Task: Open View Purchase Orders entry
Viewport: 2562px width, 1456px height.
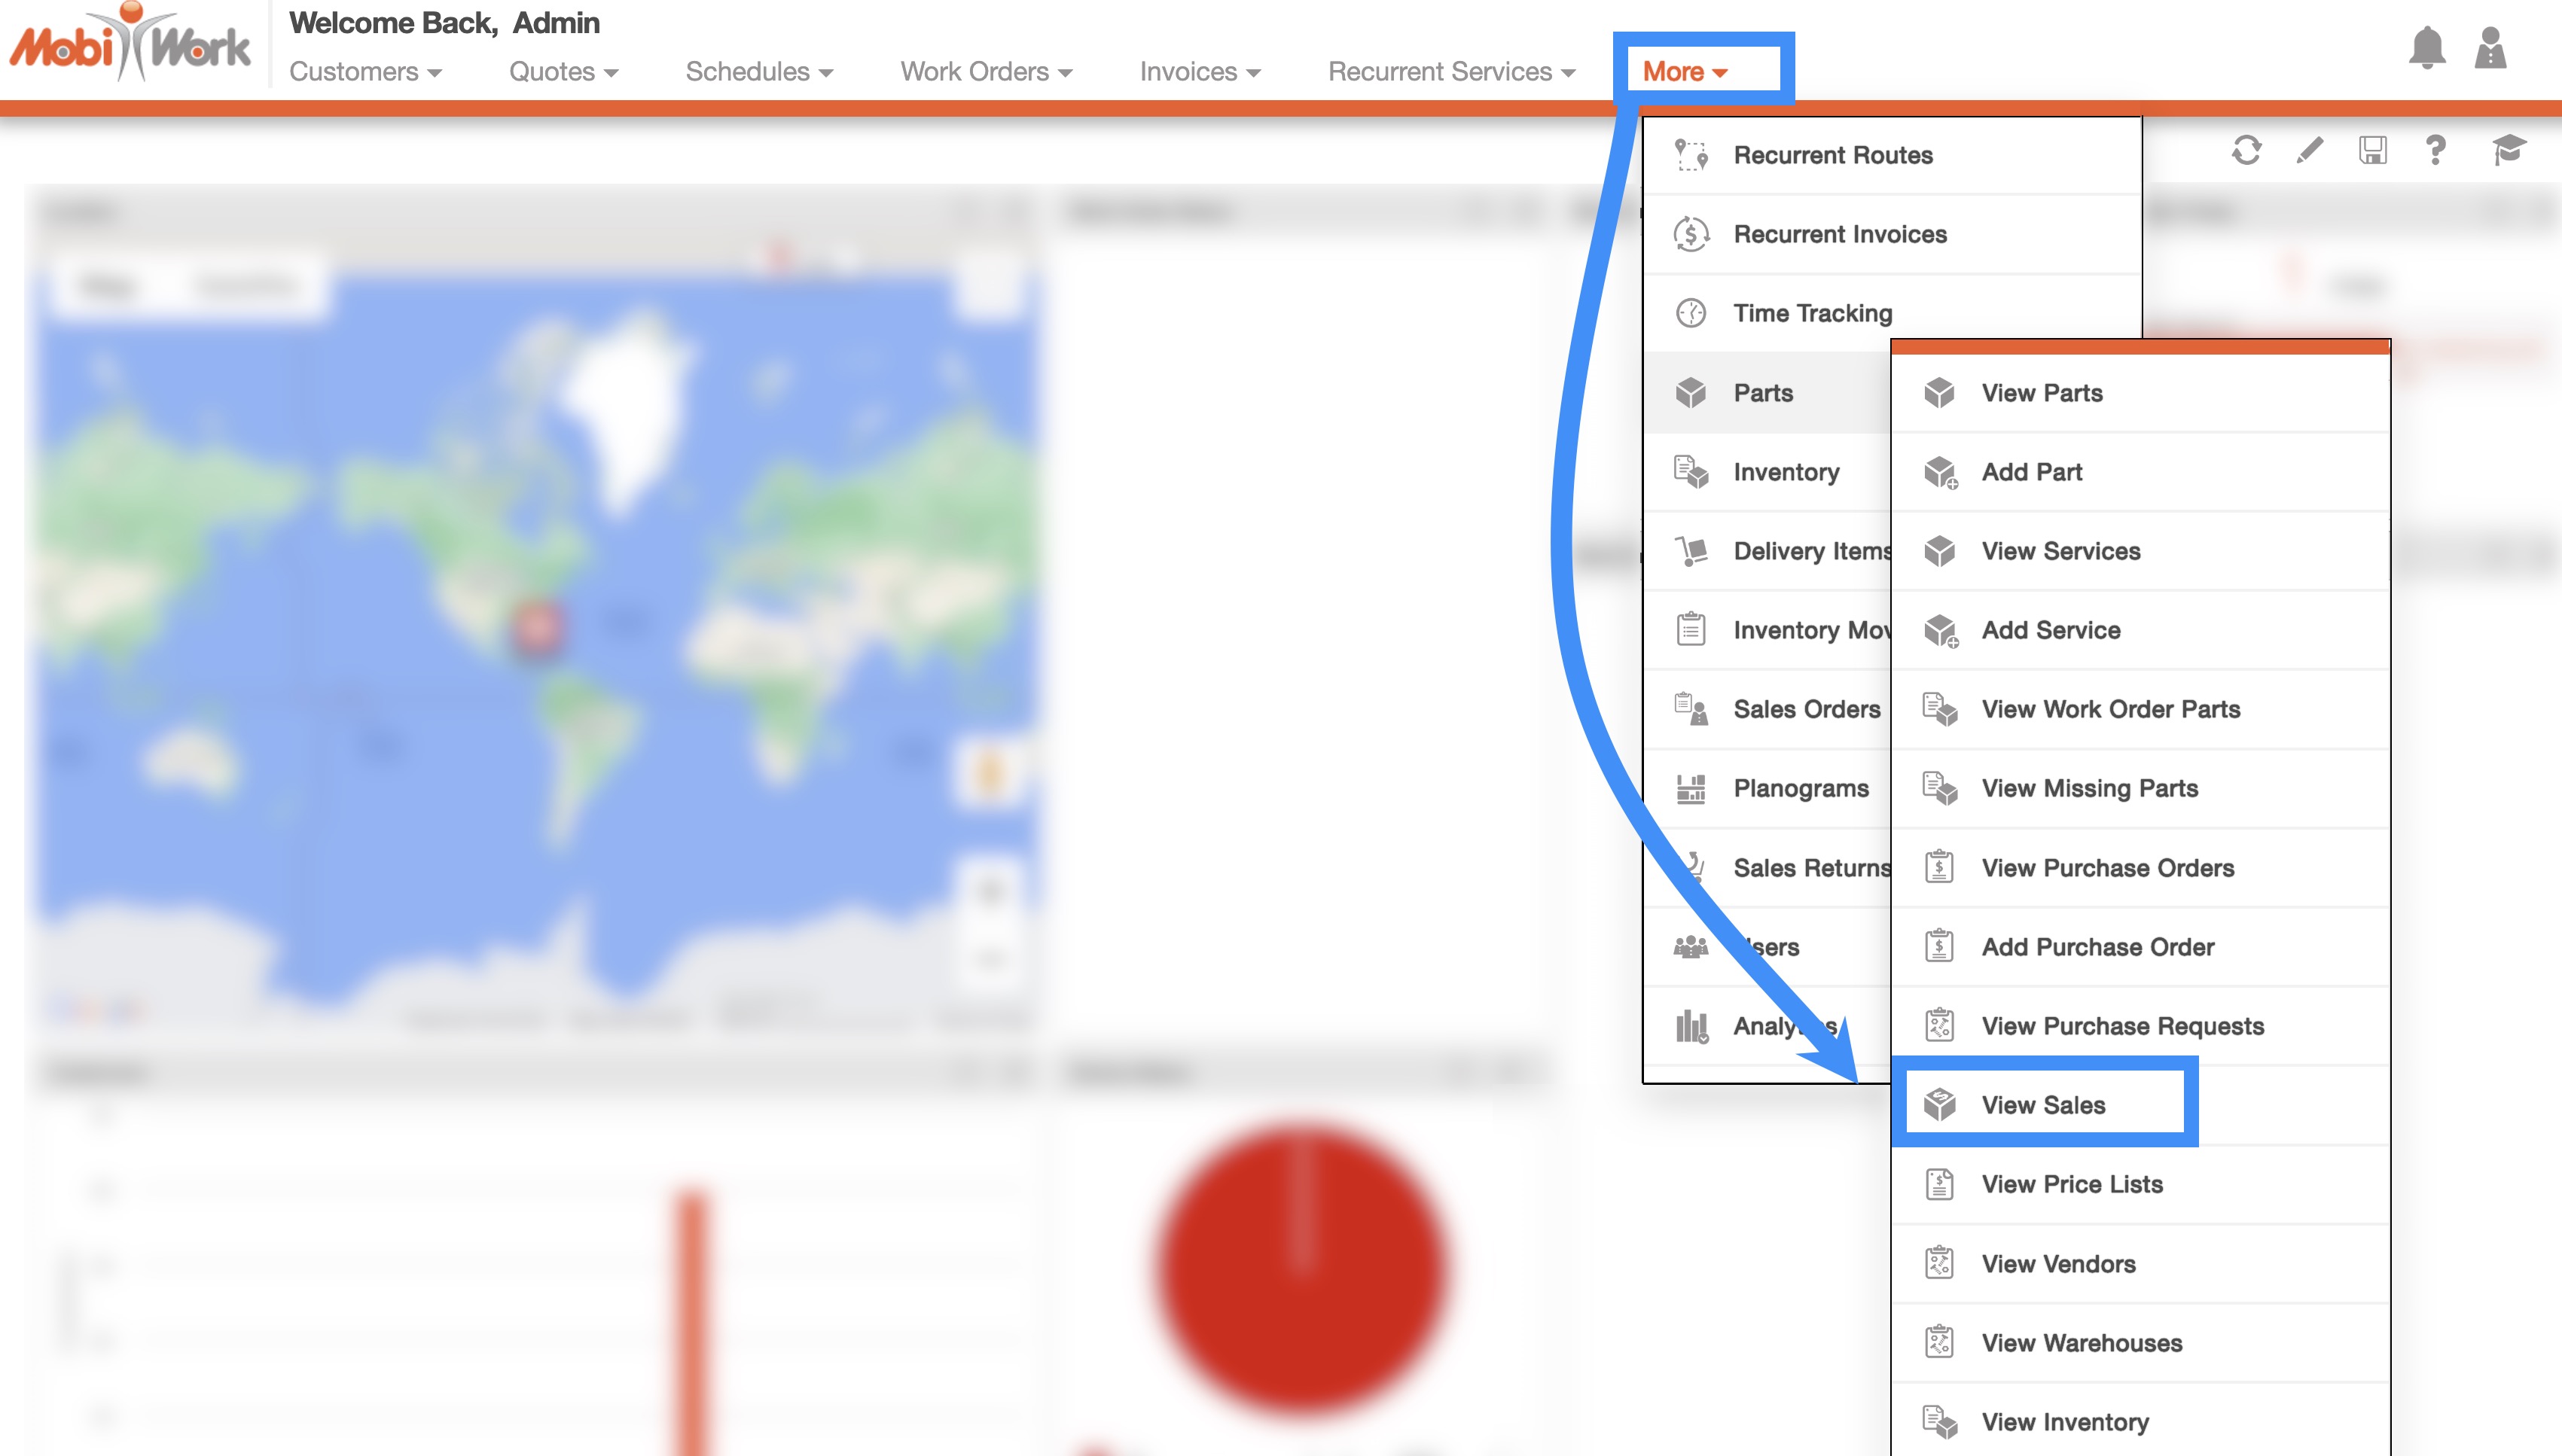Action: [x=2107, y=868]
